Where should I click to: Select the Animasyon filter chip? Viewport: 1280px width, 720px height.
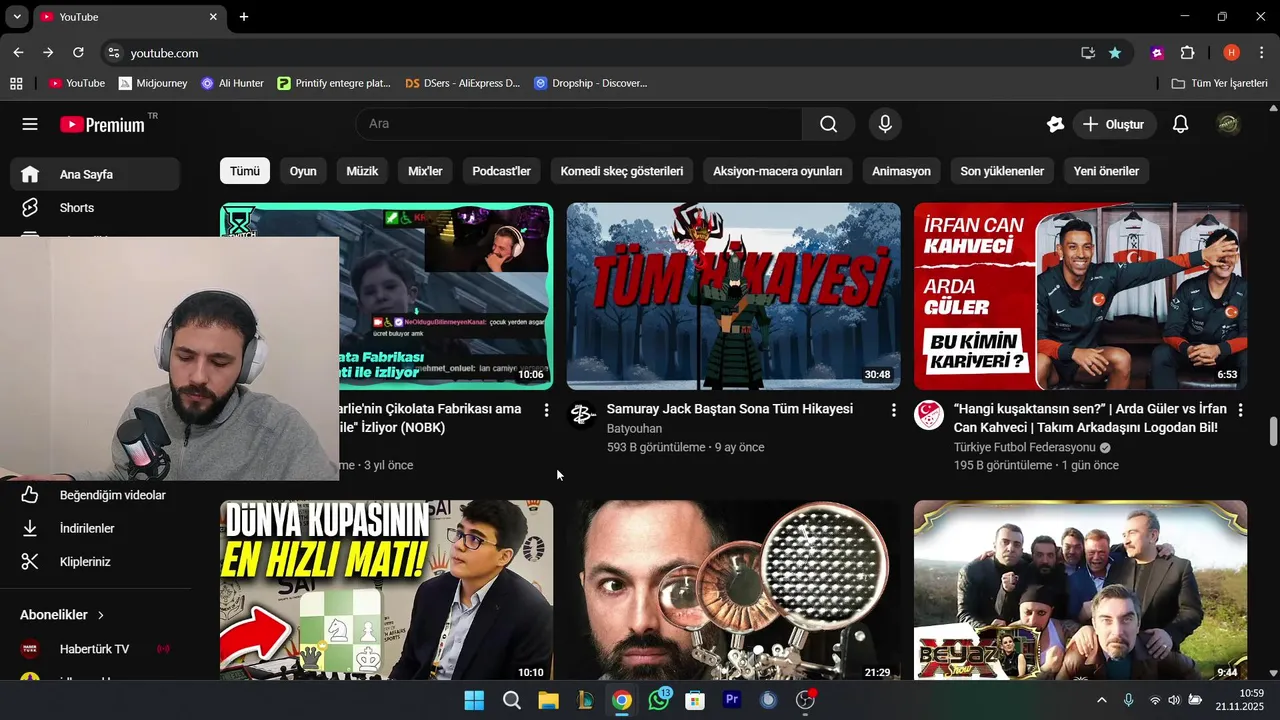[901, 171]
